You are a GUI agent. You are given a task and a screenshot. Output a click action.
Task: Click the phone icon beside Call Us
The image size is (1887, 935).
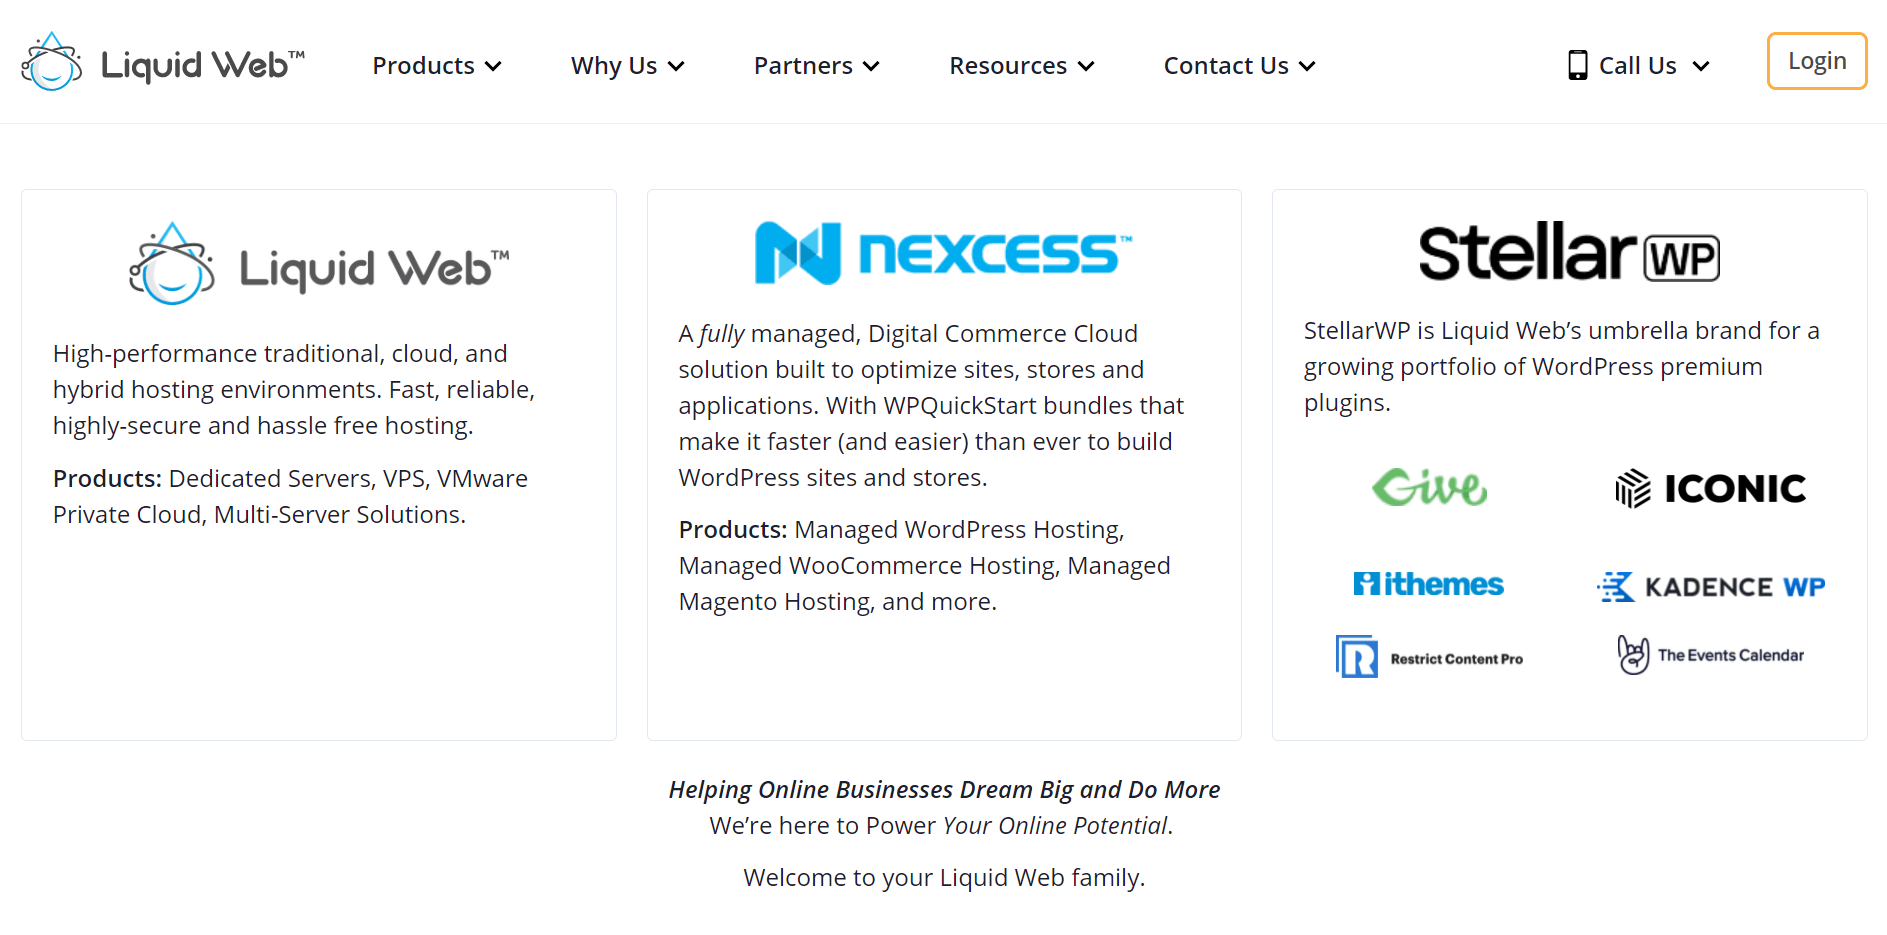(1578, 65)
